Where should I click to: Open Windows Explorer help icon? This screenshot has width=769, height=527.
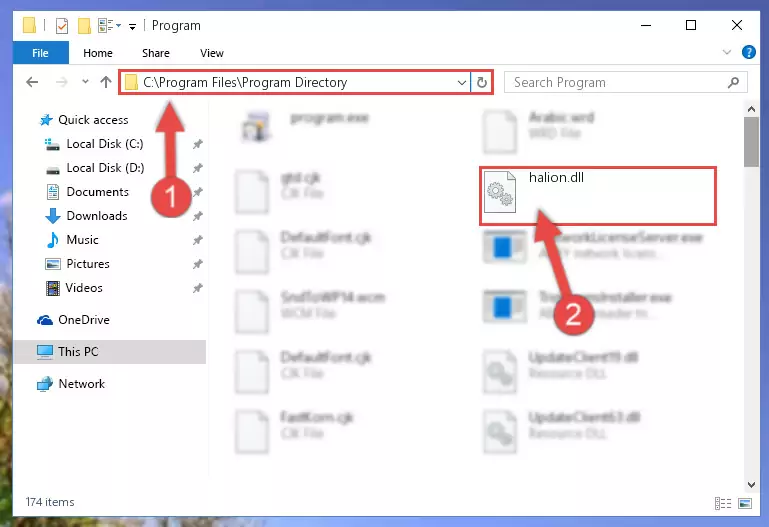pos(748,52)
